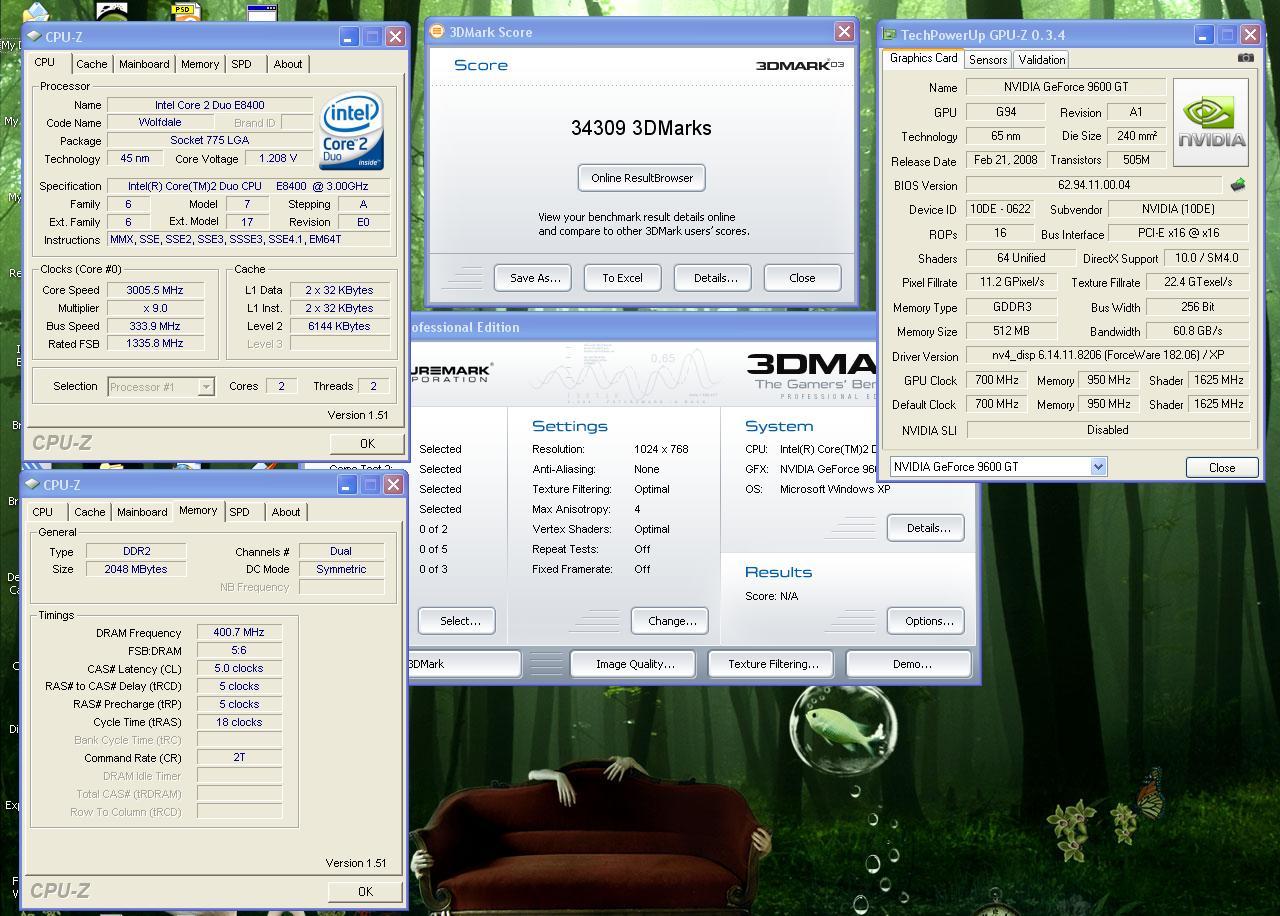Click the BIOS save chip icon in GPU-Z

tap(1237, 185)
